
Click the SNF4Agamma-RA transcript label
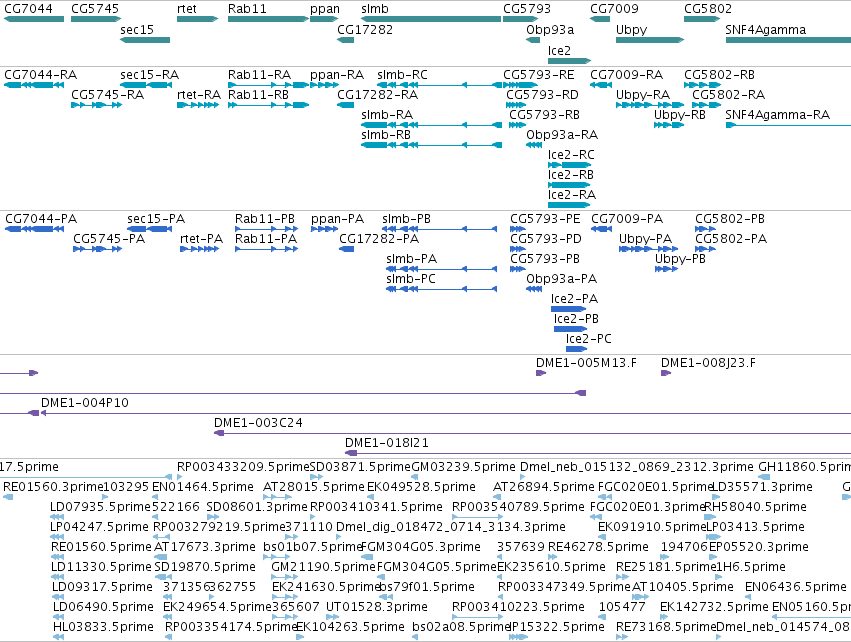pyautogui.click(x=777, y=115)
